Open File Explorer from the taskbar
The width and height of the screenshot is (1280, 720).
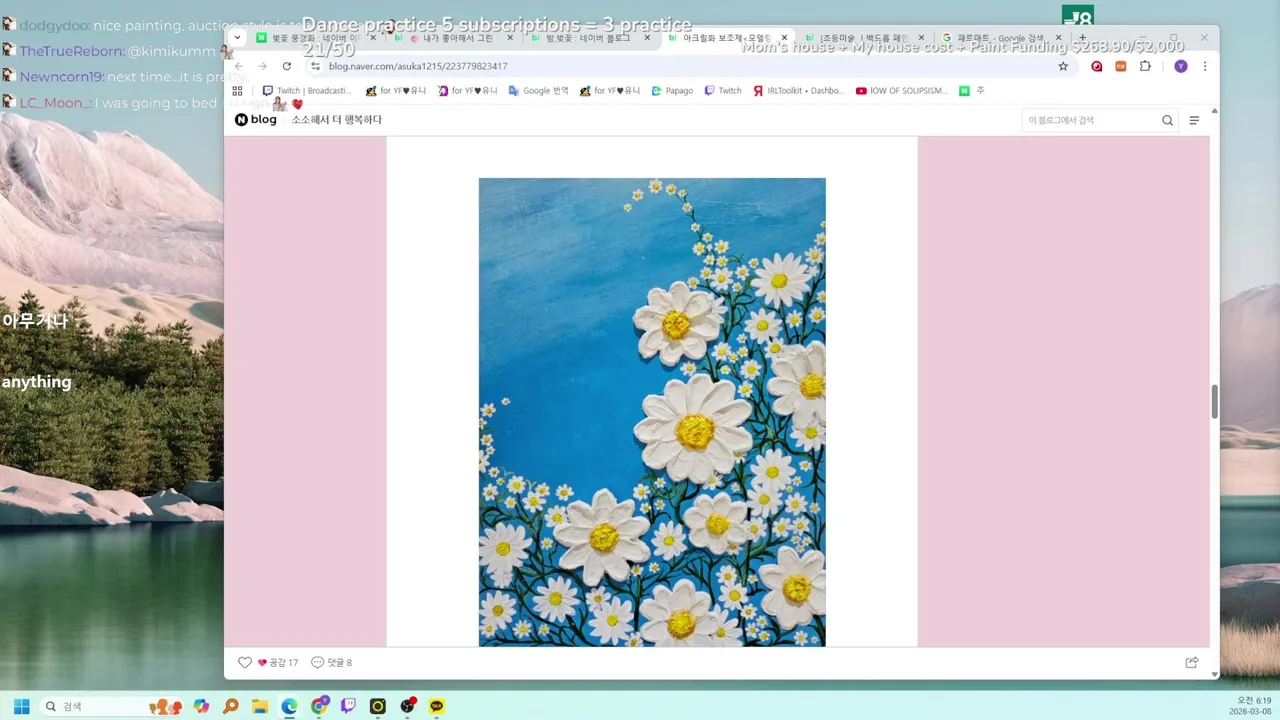(260, 706)
